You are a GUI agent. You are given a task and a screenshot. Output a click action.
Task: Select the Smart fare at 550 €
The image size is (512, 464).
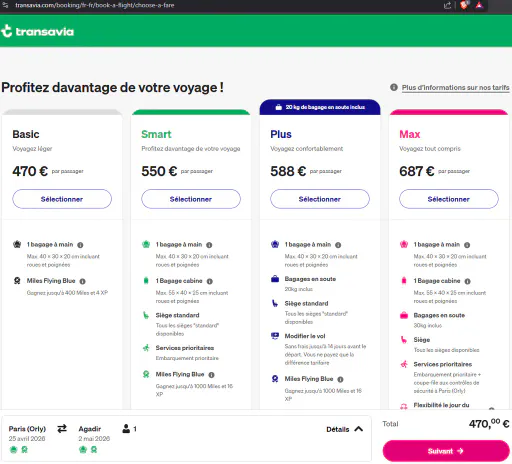tap(191, 199)
